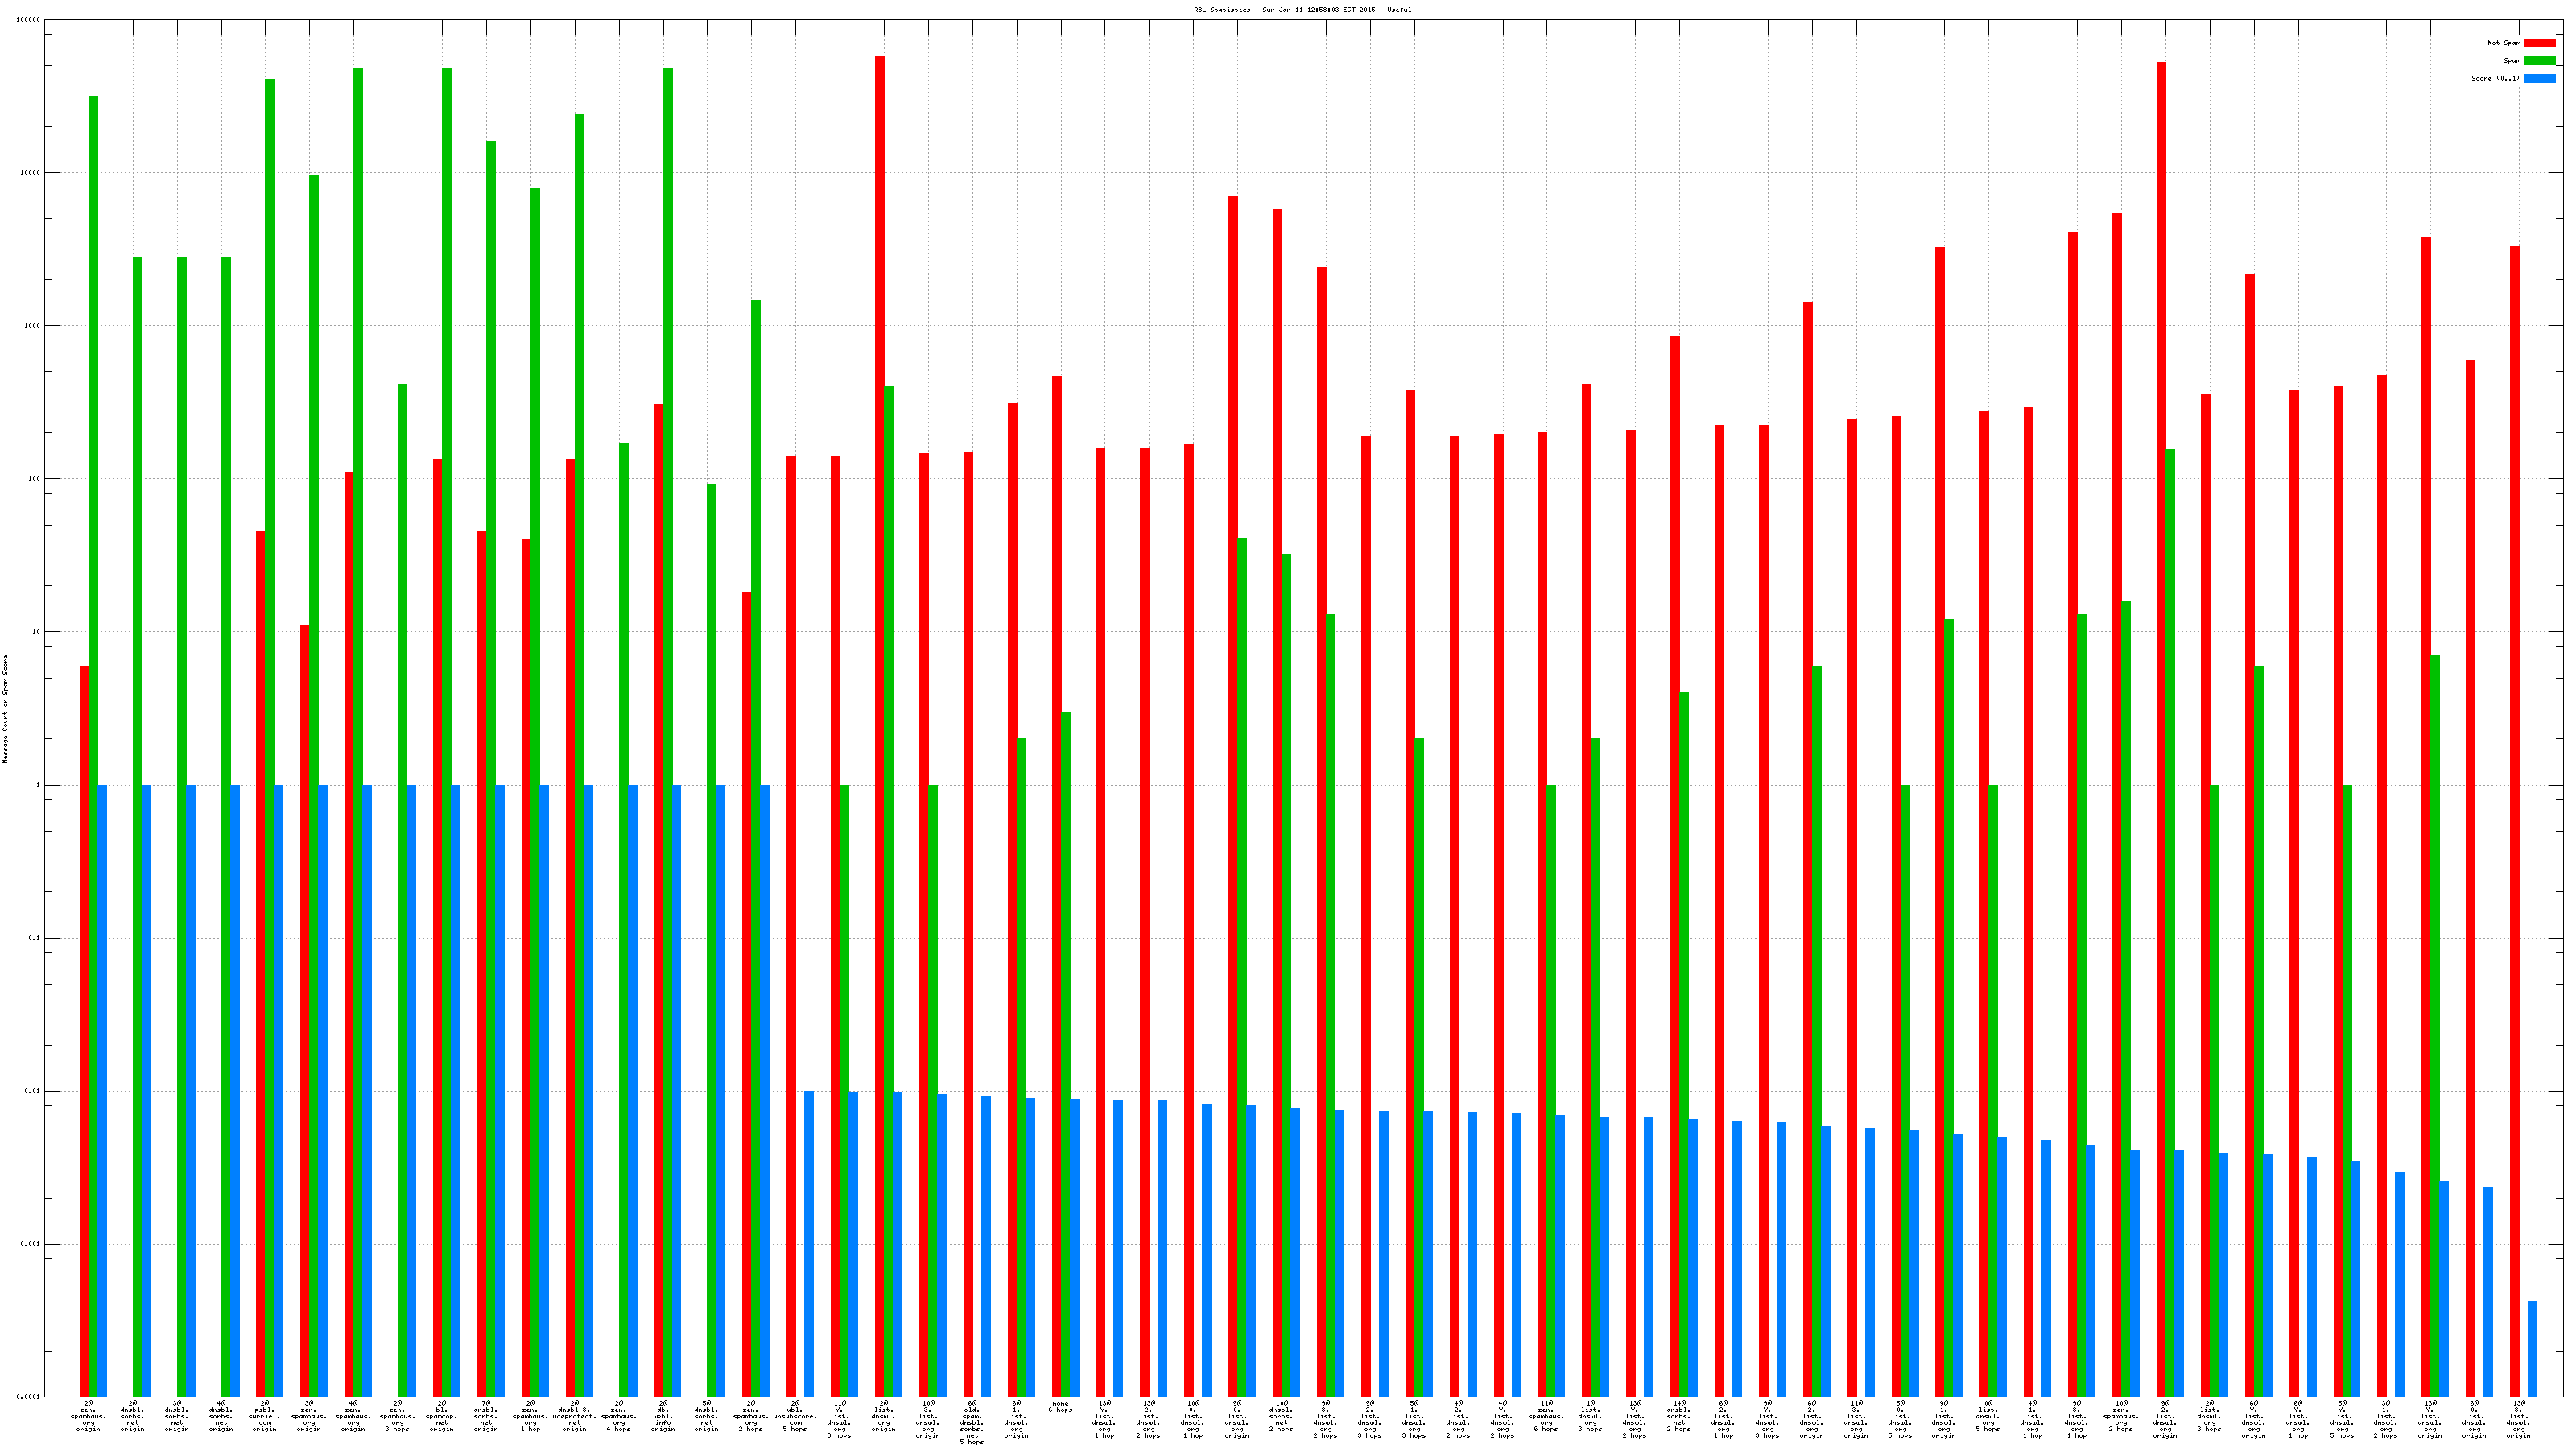Click the red Not Spam legend swatch
This screenshot has width=2576, height=1449.
(x=2539, y=43)
